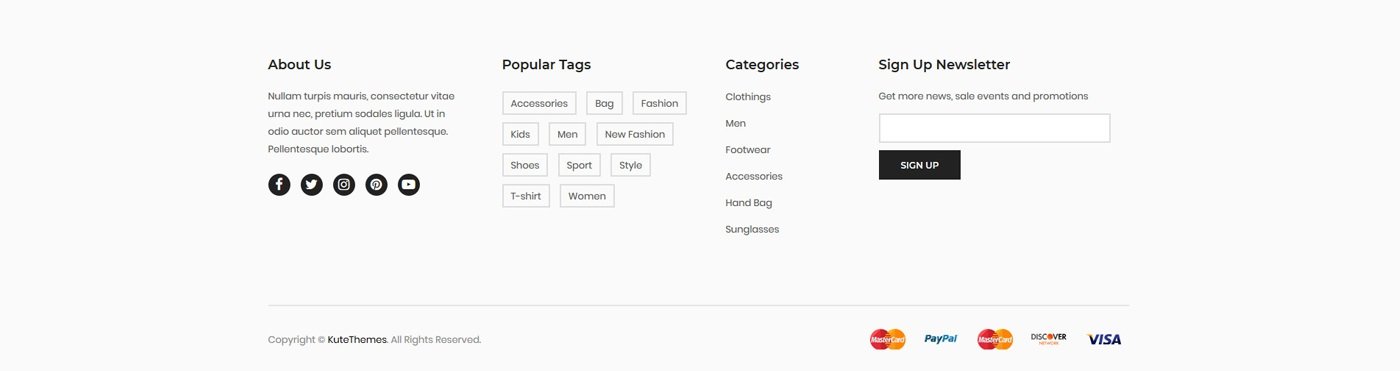Open the Facebook social icon
This screenshot has height=371, width=1400.
279,184
